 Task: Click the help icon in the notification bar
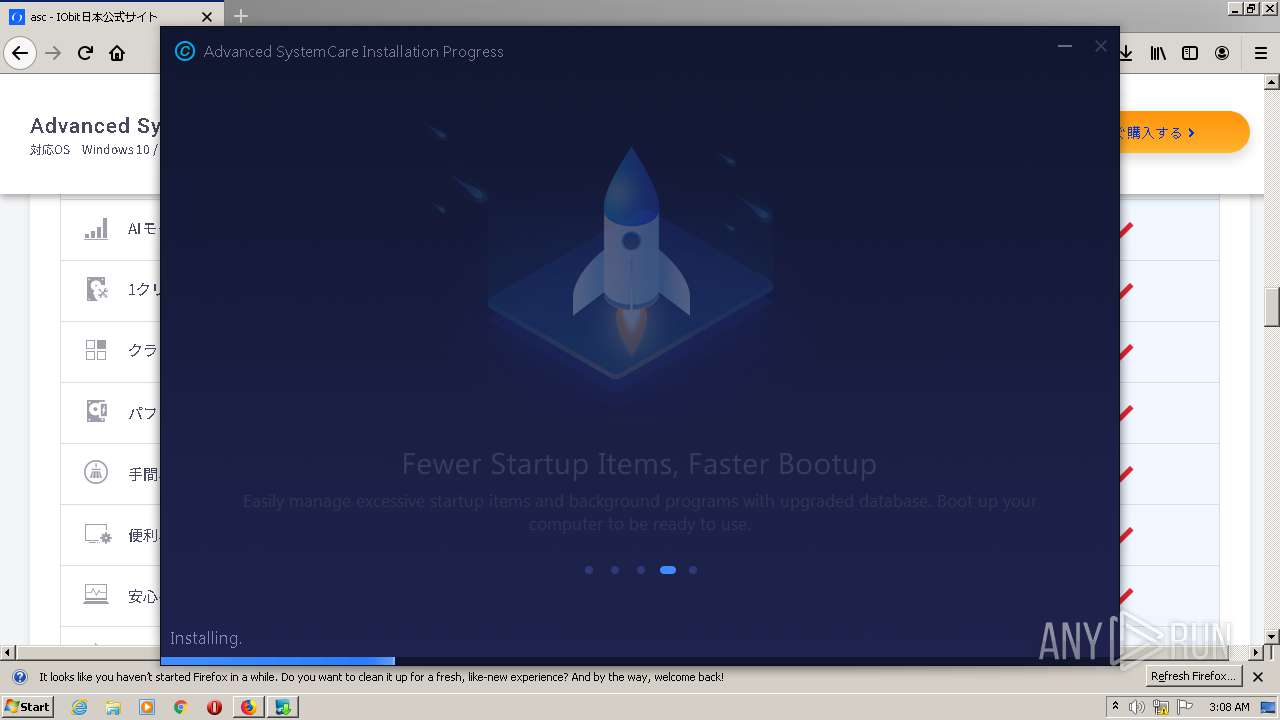[x=19, y=677]
